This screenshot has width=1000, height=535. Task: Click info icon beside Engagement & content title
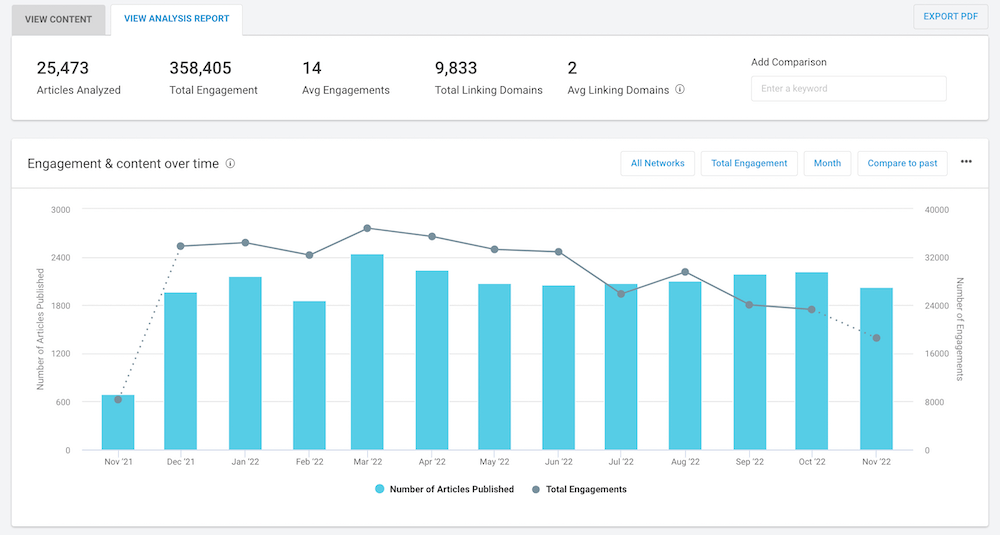(x=230, y=163)
